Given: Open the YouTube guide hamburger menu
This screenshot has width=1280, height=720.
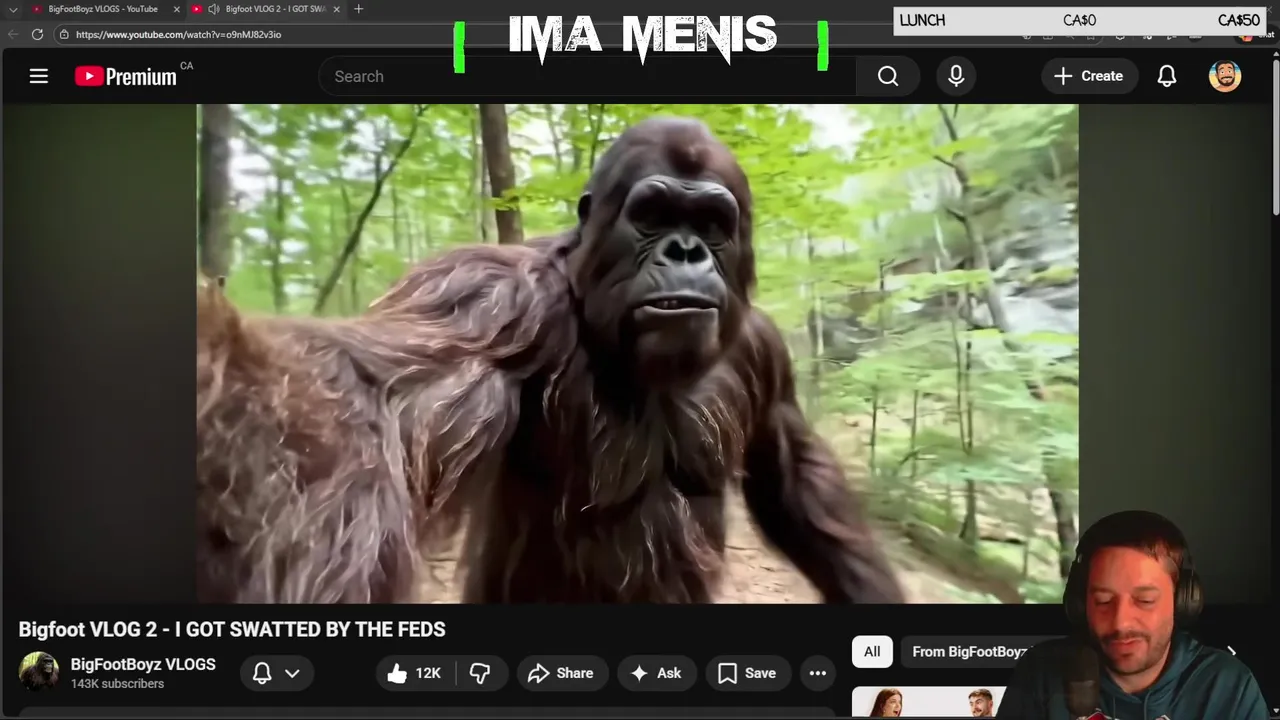Looking at the screenshot, I should coord(39,76).
